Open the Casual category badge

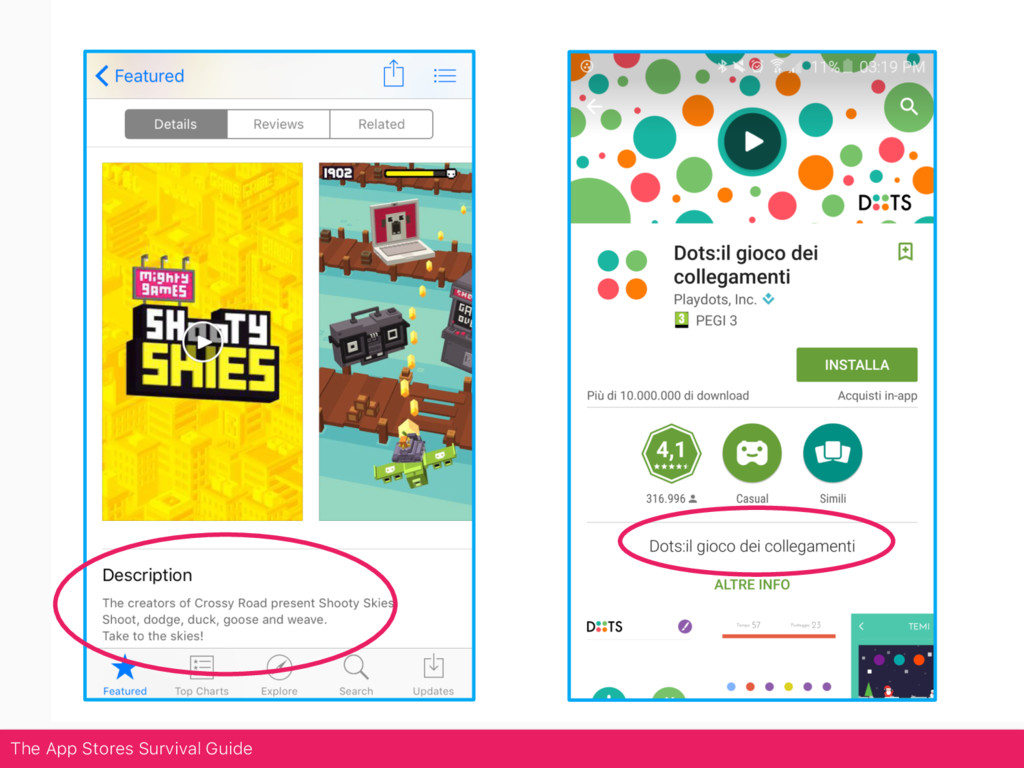752,453
